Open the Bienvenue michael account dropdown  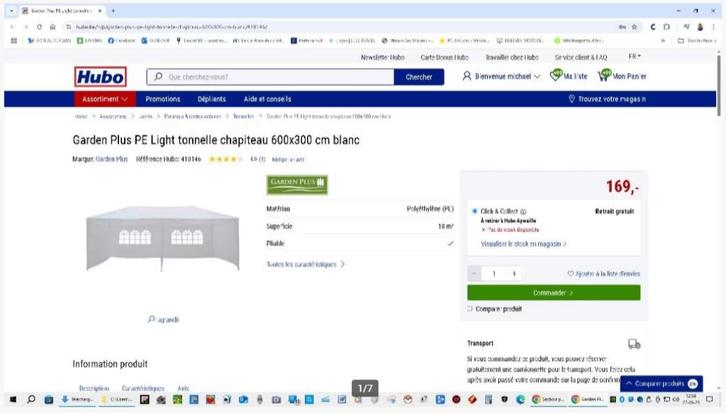pos(501,76)
